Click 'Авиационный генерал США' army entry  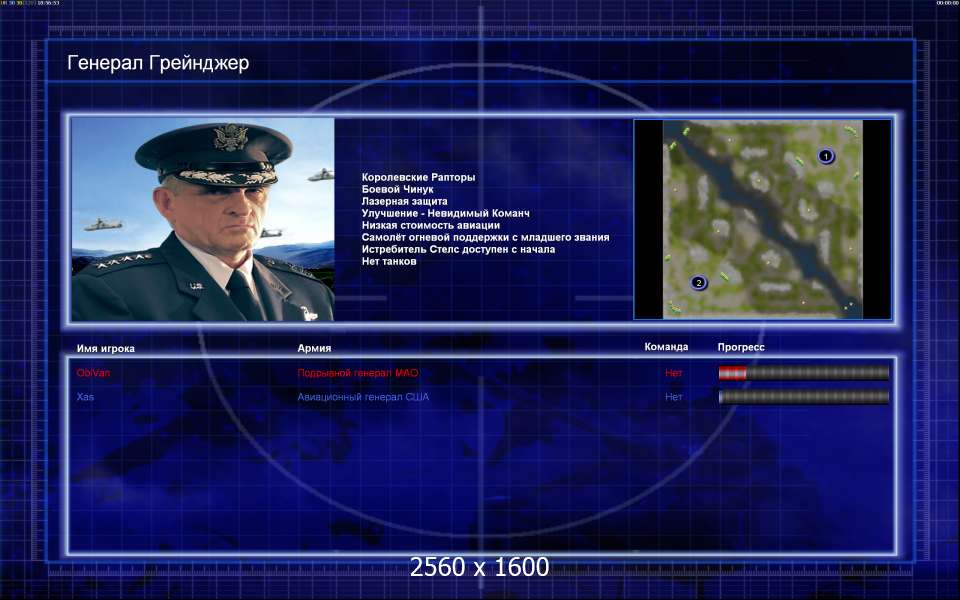point(363,396)
